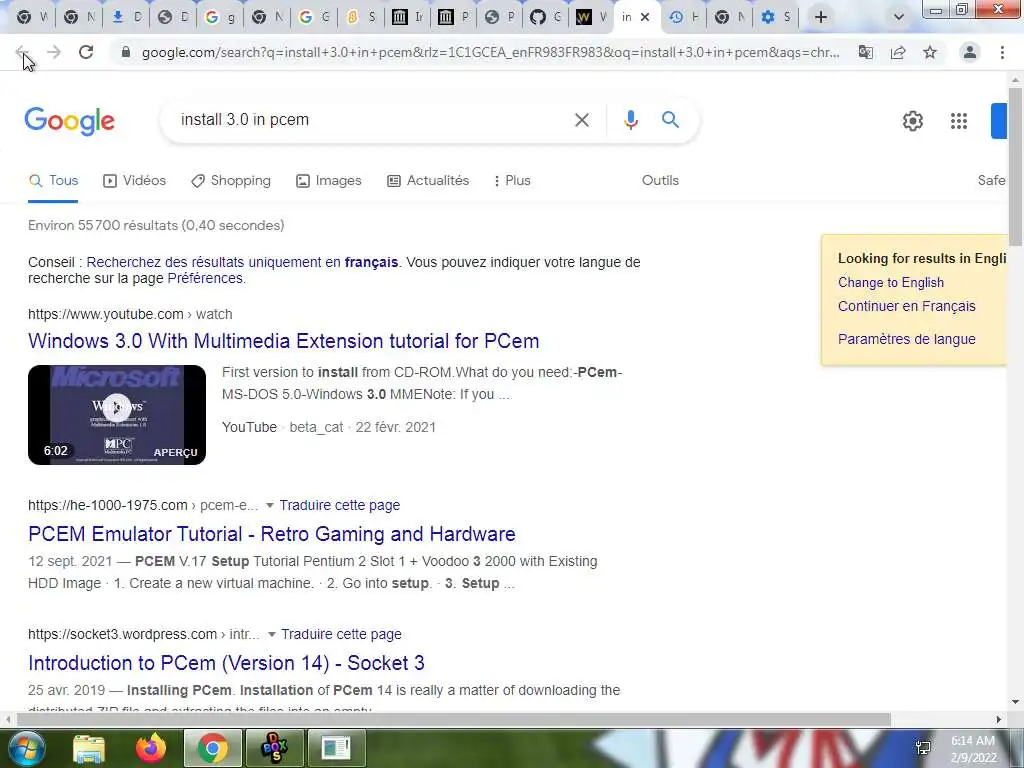The image size is (1024, 768).
Task: Open Paramètres de langue
Action: 906,340
